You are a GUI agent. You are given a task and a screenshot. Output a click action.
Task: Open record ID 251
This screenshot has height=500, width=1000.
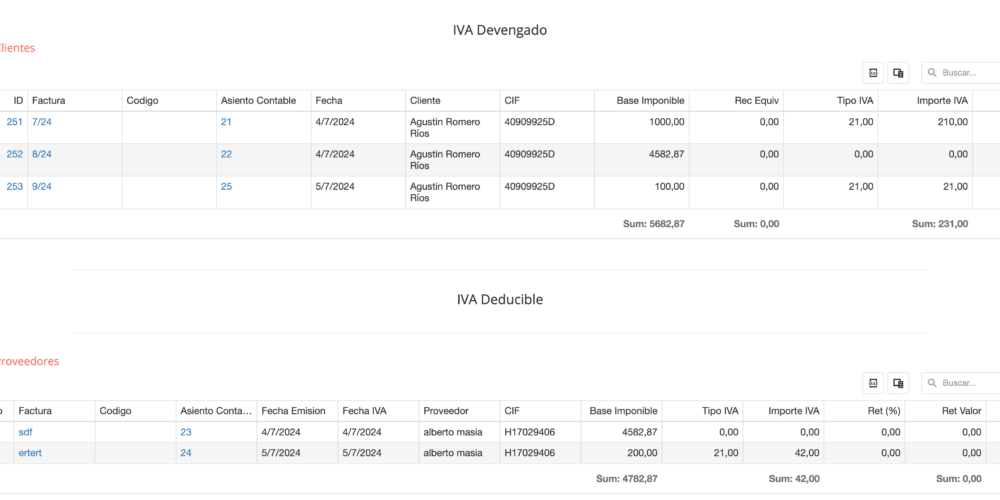pos(15,122)
